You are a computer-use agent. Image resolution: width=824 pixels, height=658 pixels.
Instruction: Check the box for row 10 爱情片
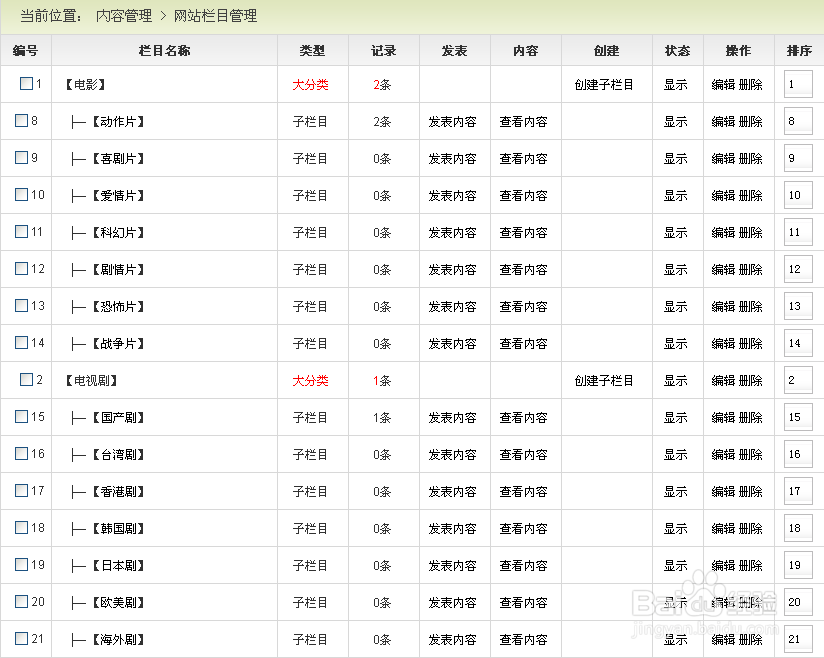[22, 194]
